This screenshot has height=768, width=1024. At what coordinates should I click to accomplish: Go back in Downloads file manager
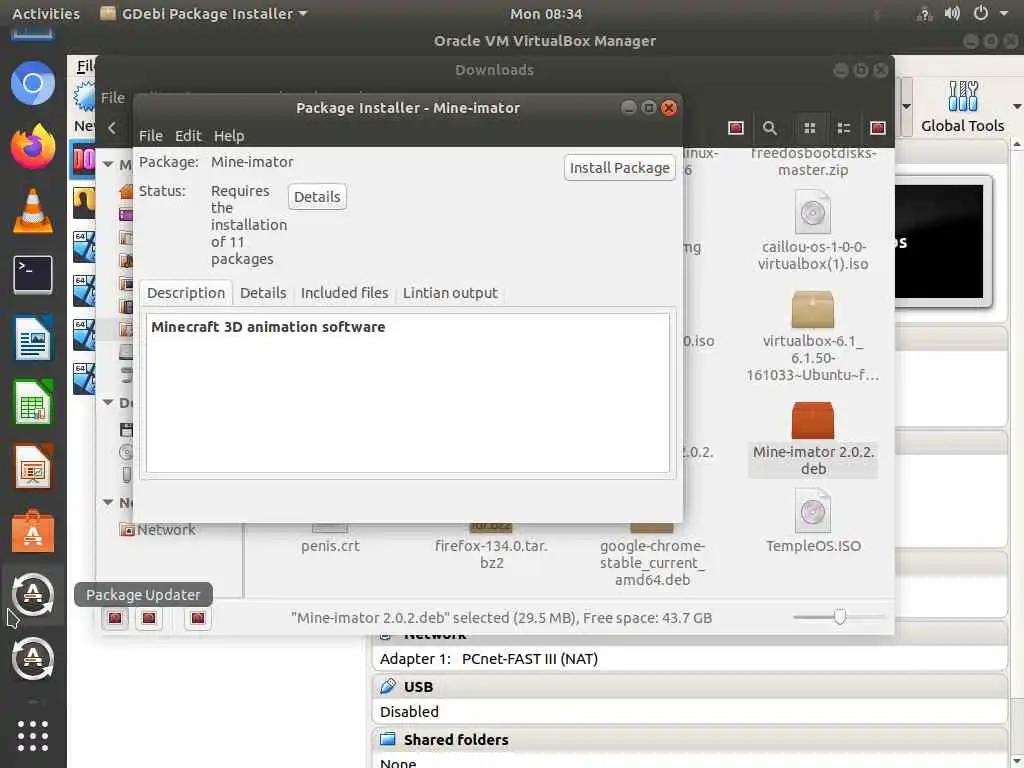(x=112, y=128)
